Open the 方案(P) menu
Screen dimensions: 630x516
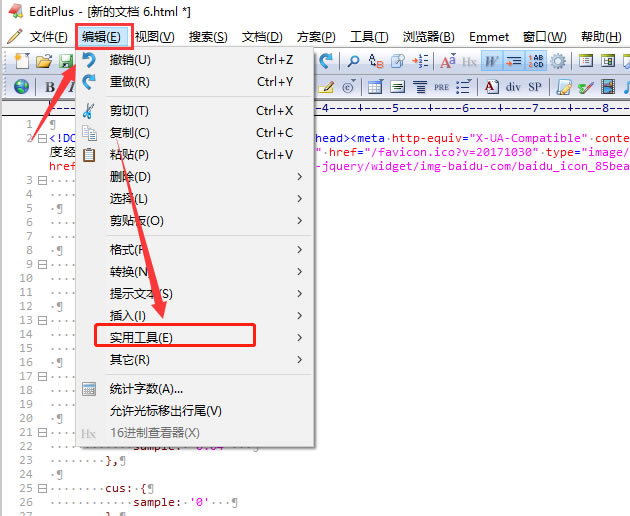click(x=316, y=37)
